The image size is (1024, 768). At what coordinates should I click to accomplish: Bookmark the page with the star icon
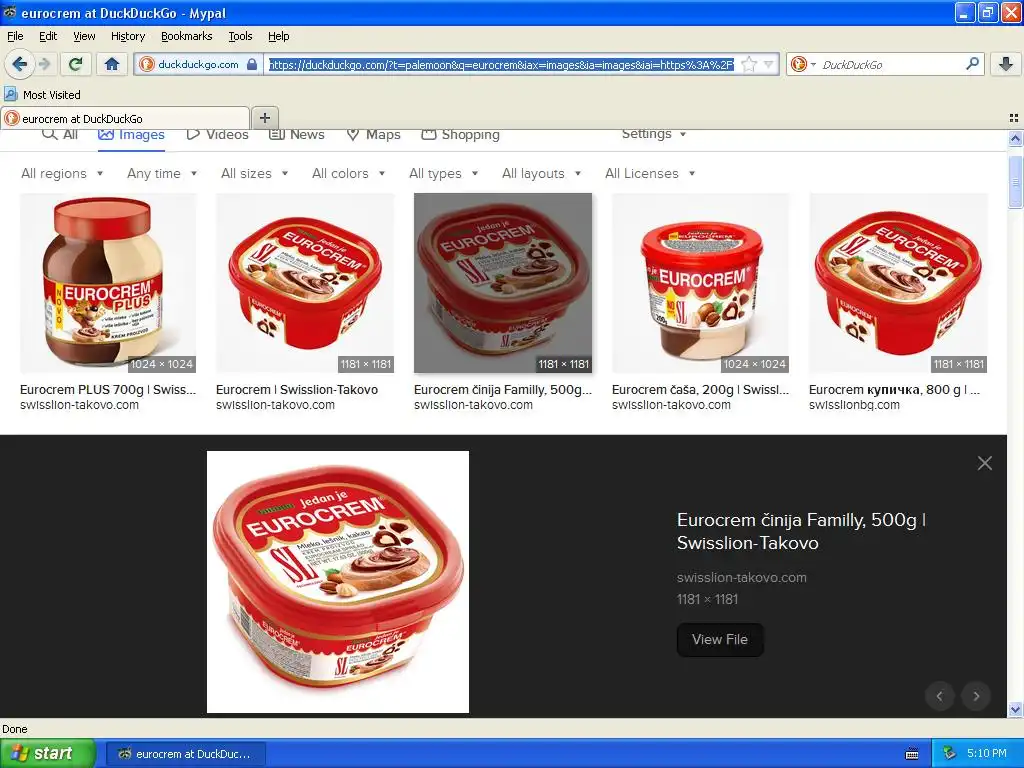(x=749, y=64)
